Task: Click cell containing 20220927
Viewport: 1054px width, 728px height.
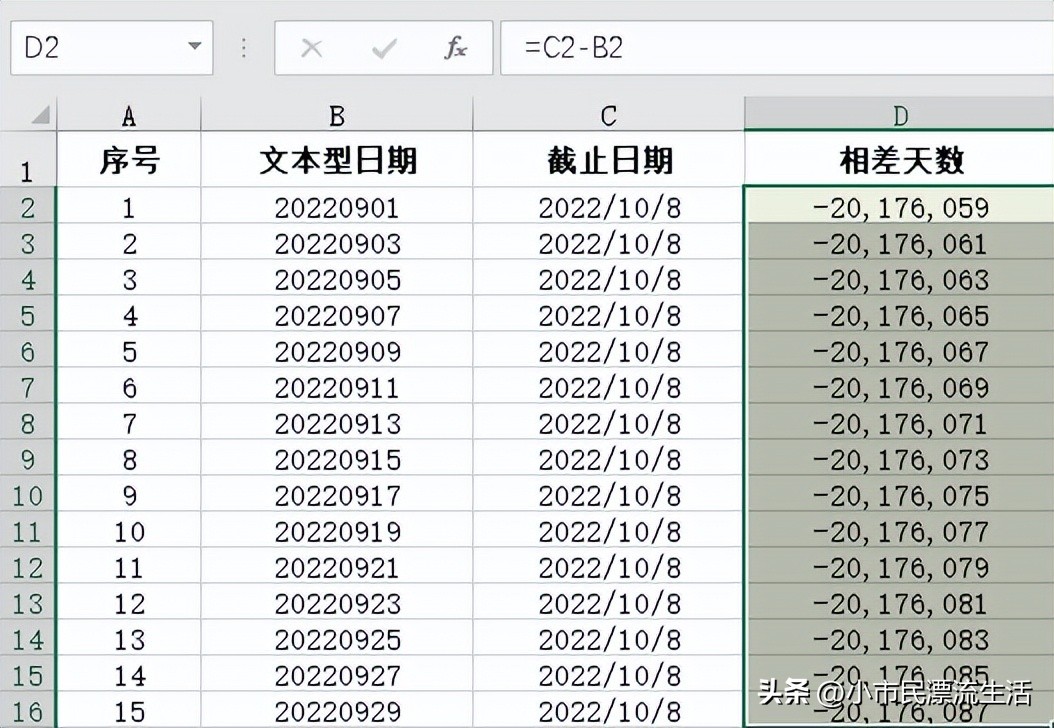Action: click(x=337, y=675)
